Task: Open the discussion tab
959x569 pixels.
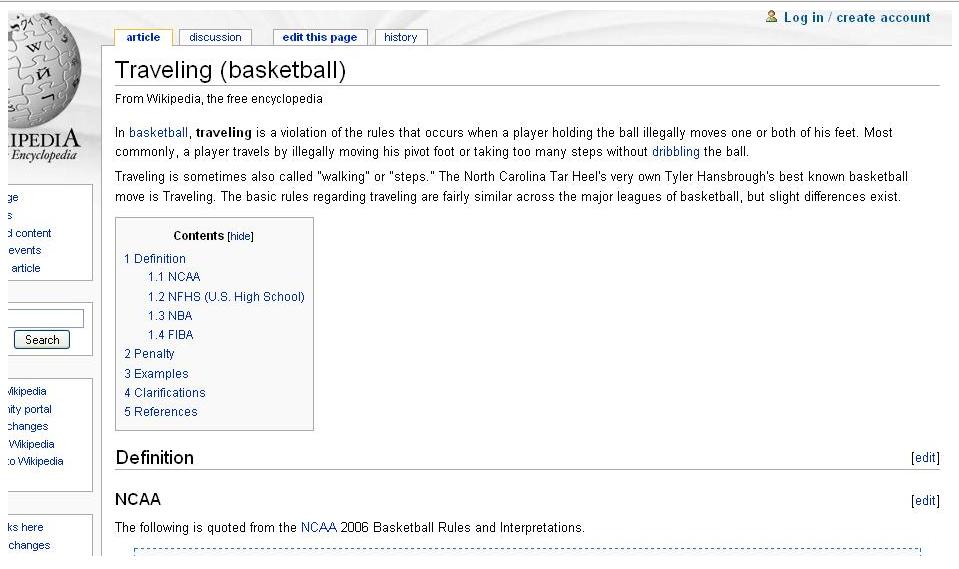Action: pyautogui.click(x=215, y=37)
